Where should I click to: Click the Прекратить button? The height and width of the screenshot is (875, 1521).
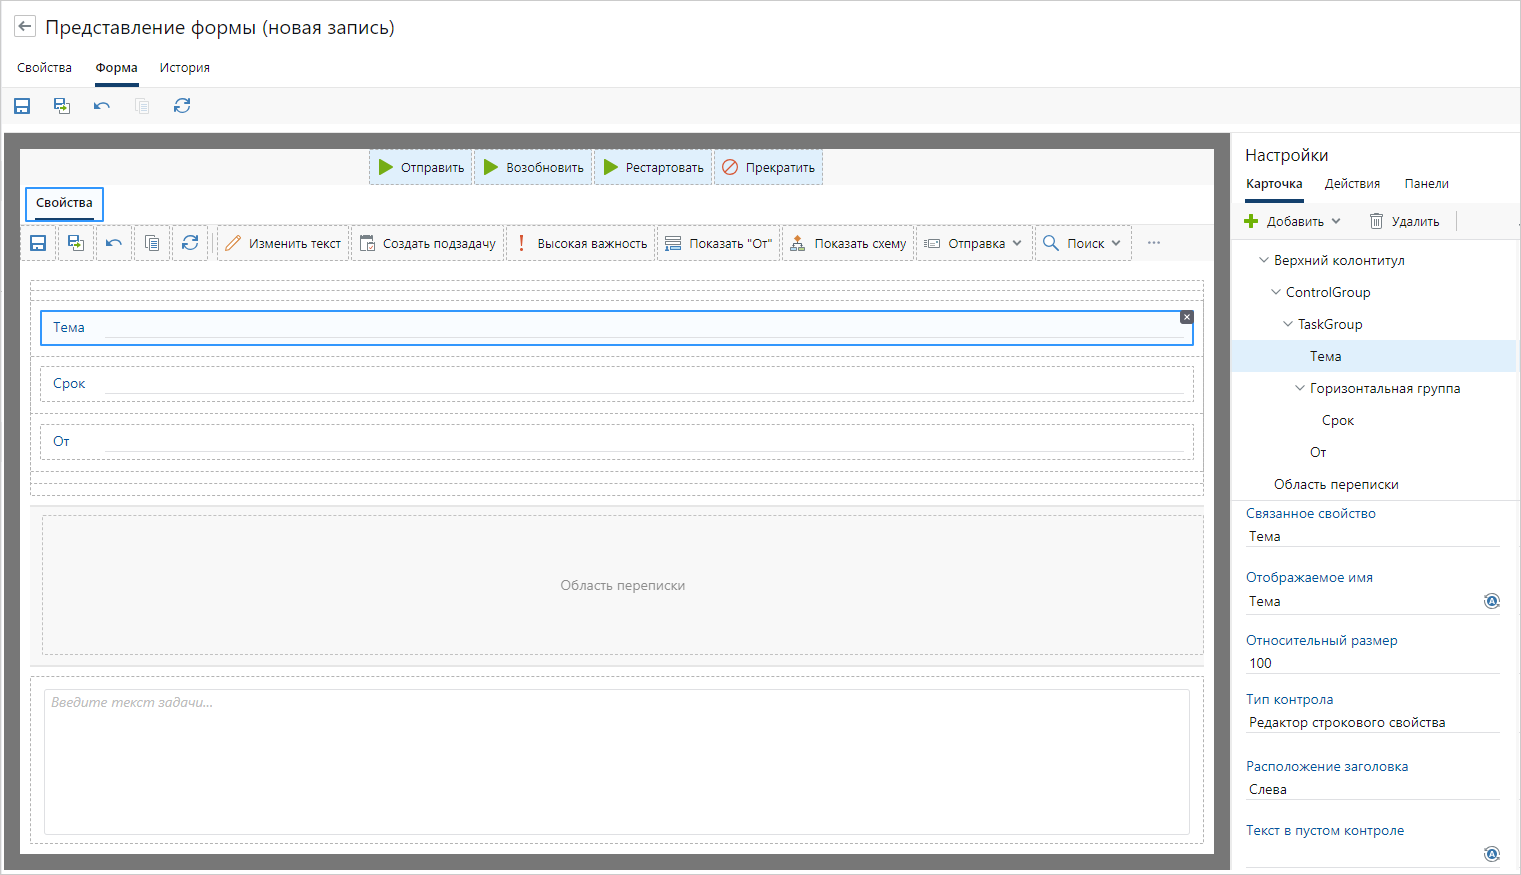click(769, 168)
